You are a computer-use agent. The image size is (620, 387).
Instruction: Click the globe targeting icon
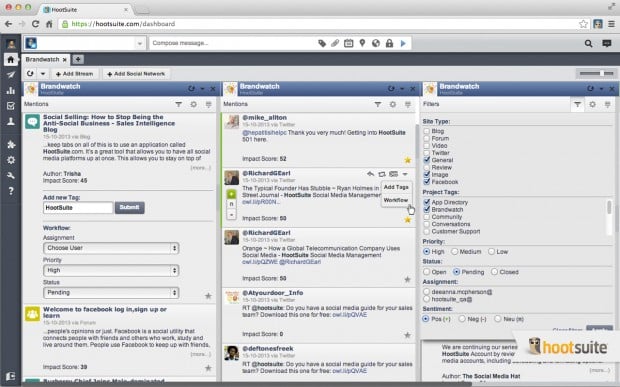pos(376,43)
